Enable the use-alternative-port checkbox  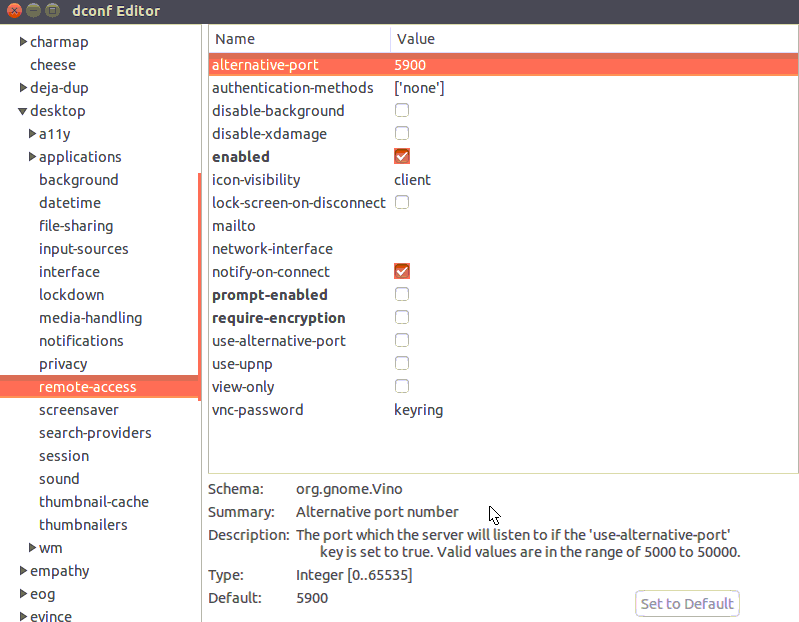tap(402, 340)
